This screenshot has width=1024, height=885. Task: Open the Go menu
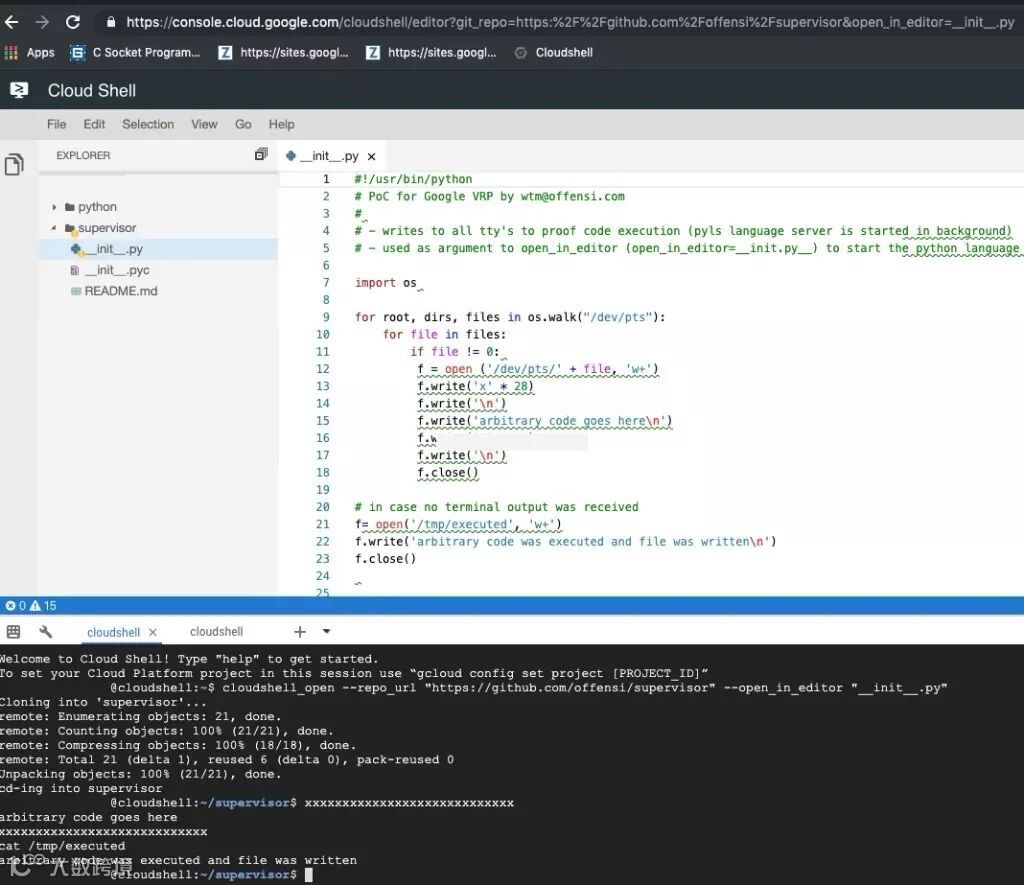pos(243,124)
